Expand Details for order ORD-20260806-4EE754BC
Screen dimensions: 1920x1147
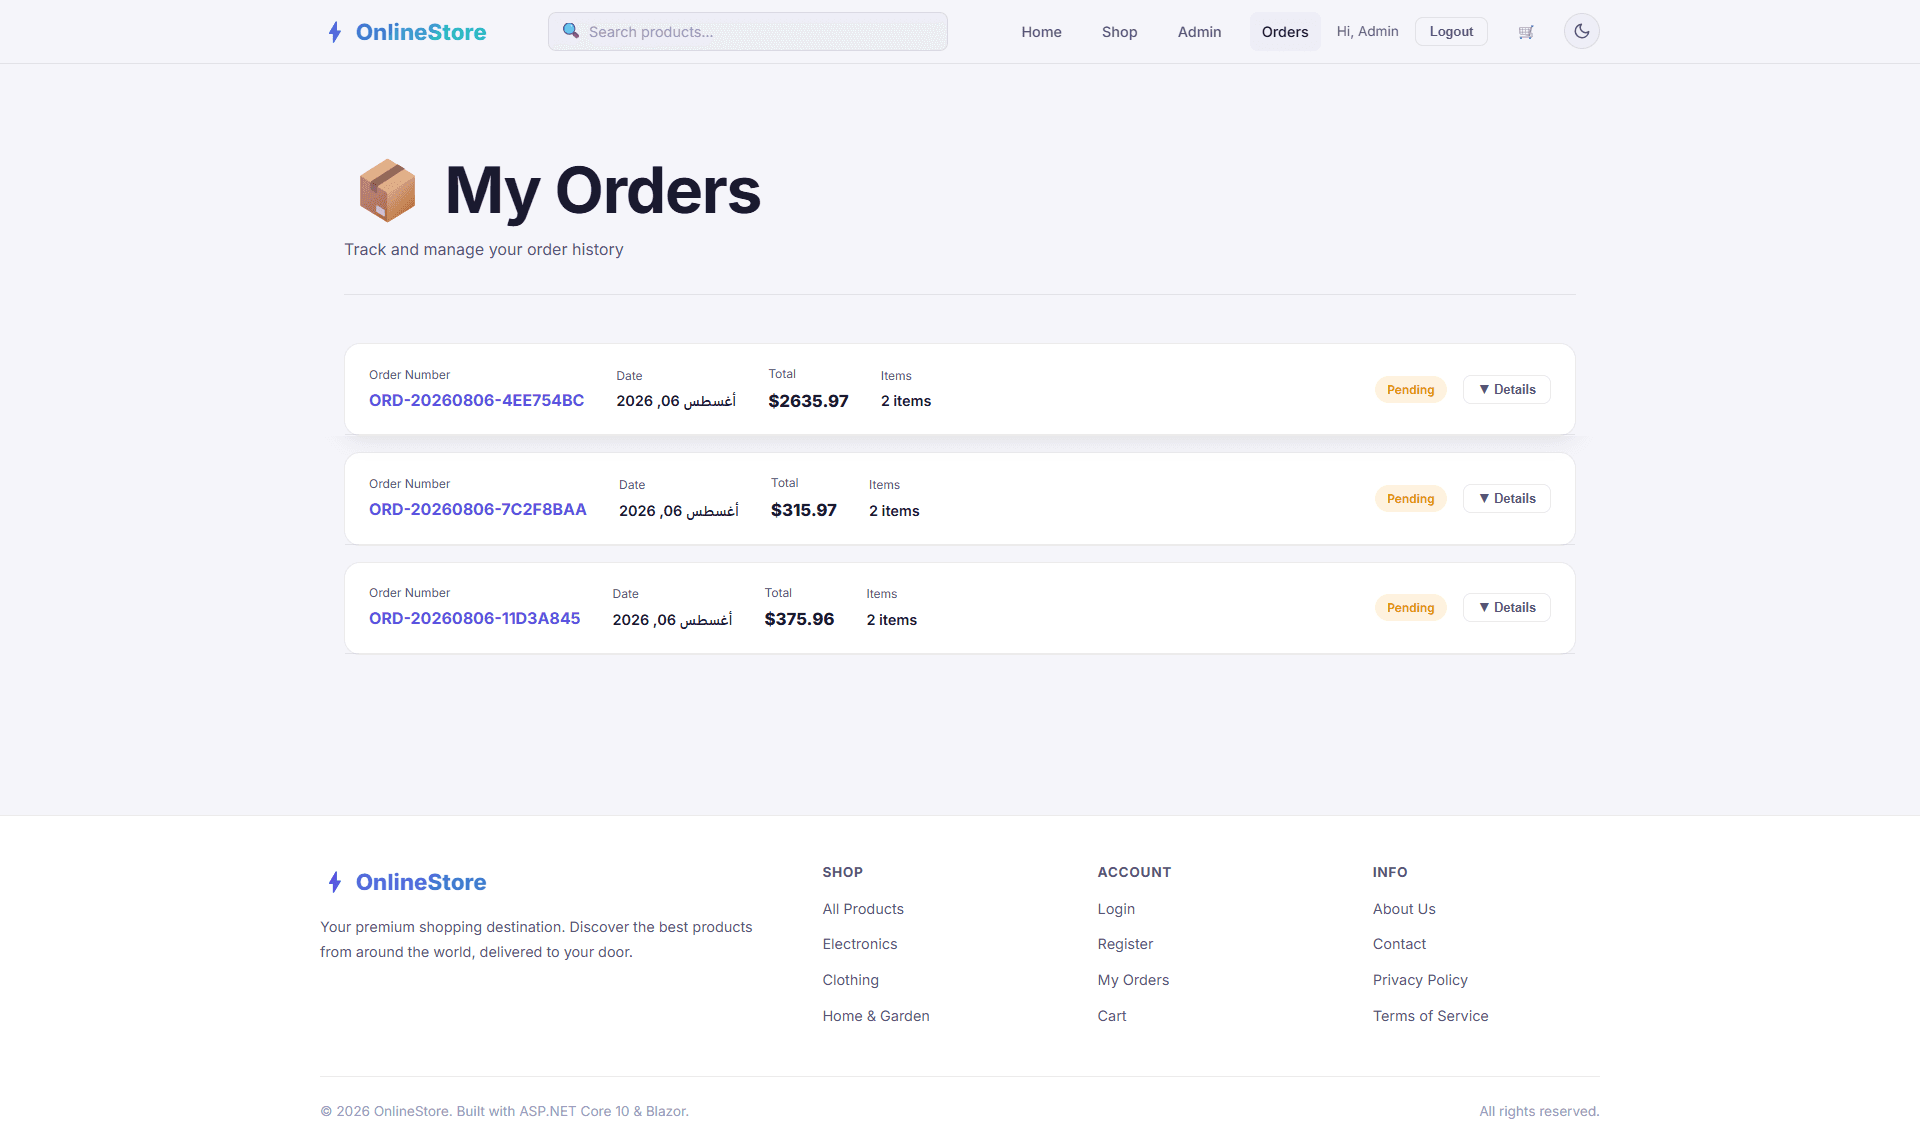1506,389
